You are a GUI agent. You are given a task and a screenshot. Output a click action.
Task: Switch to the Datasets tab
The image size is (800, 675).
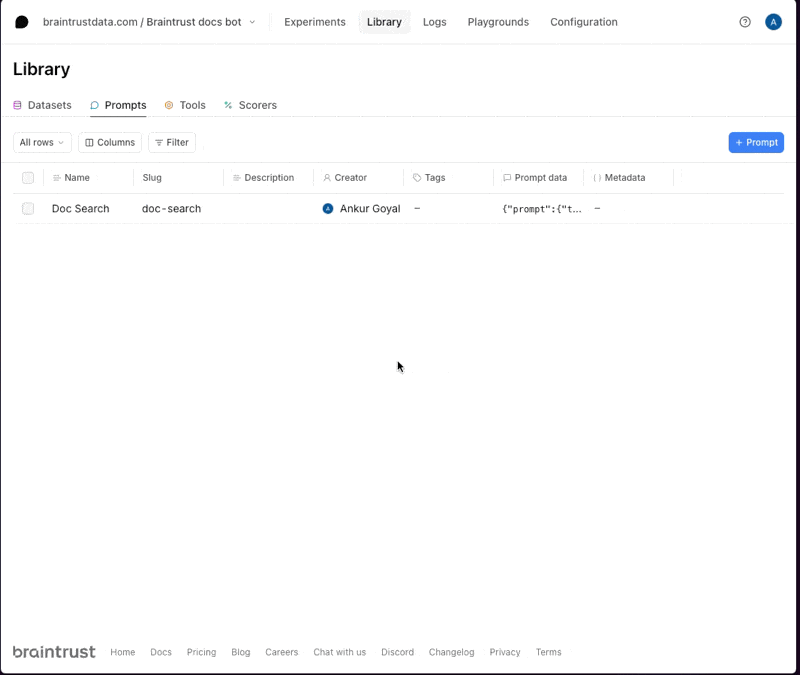(x=42, y=105)
